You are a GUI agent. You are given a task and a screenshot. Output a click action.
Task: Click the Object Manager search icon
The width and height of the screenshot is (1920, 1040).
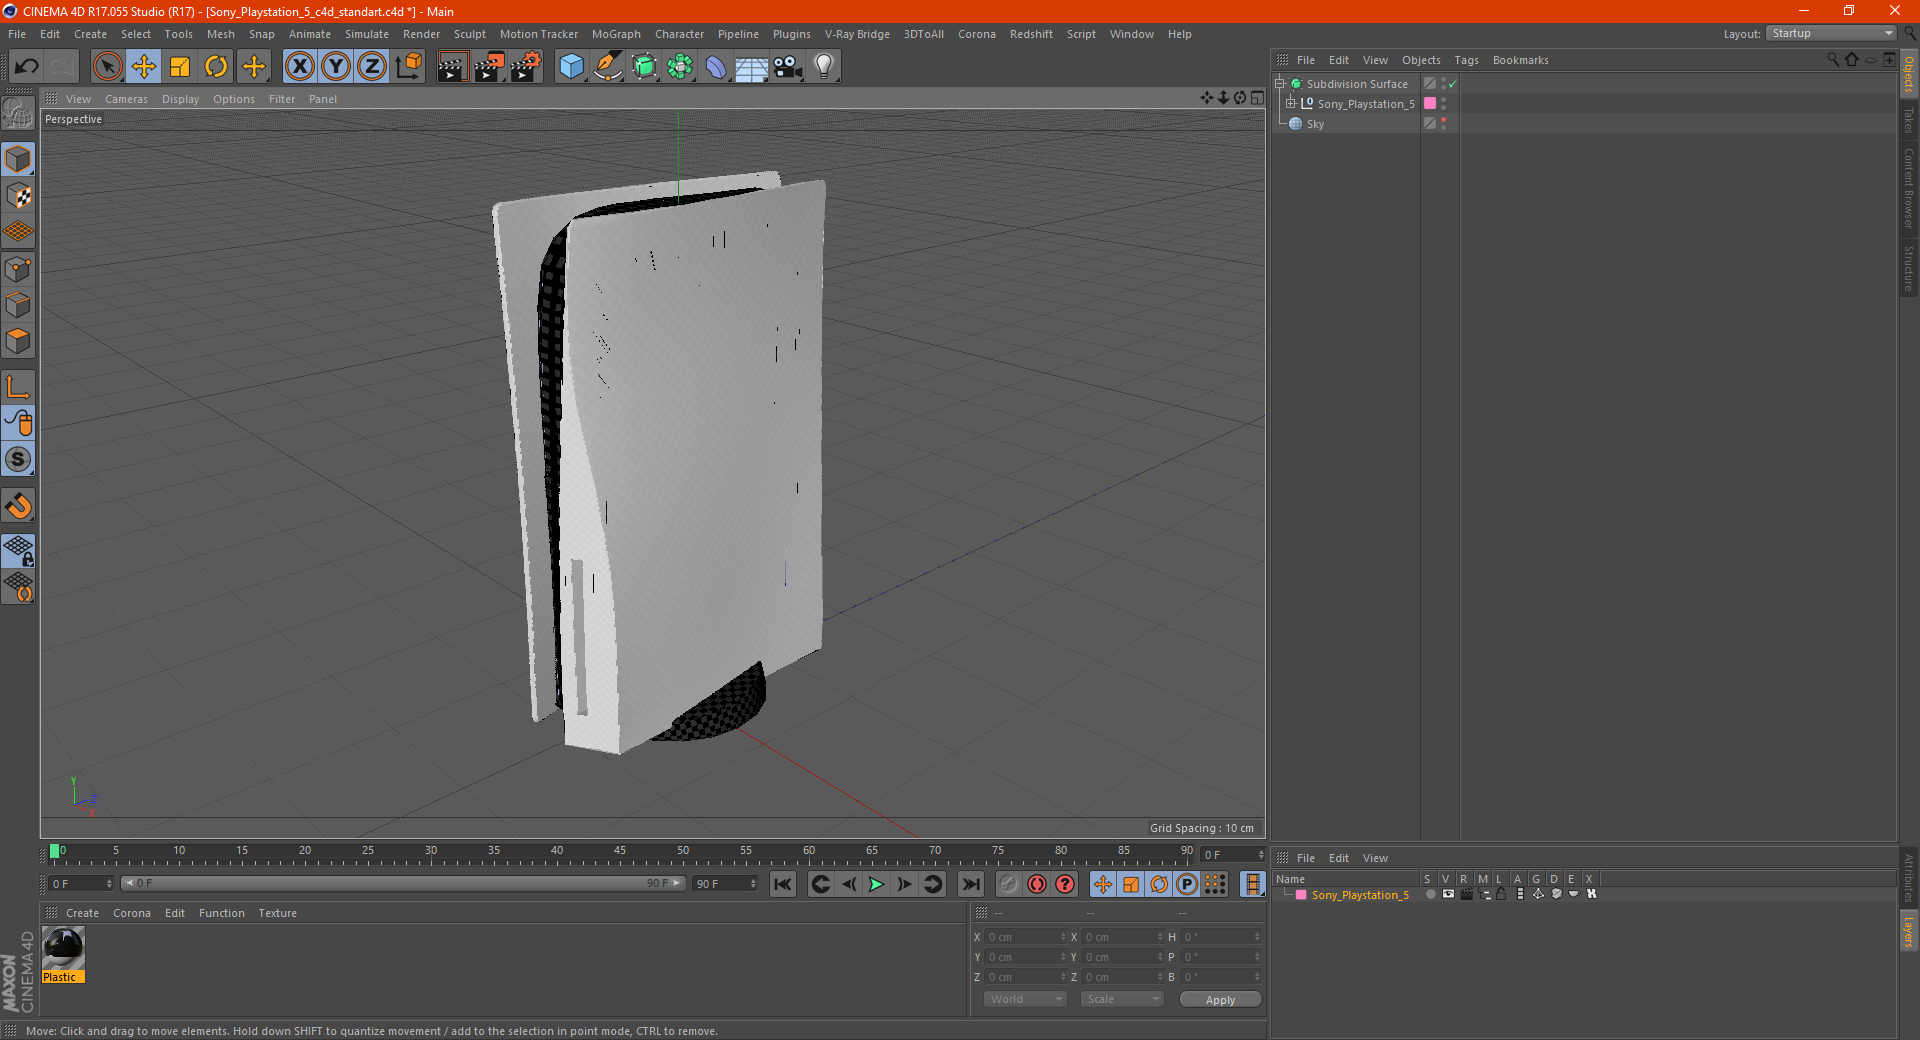(1832, 60)
